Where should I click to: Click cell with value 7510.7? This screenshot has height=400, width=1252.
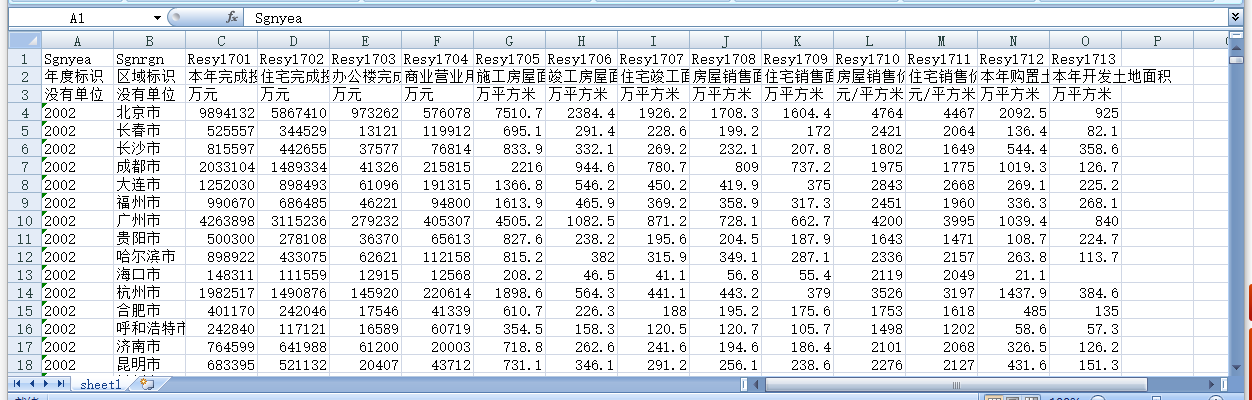click(x=509, y=113)
